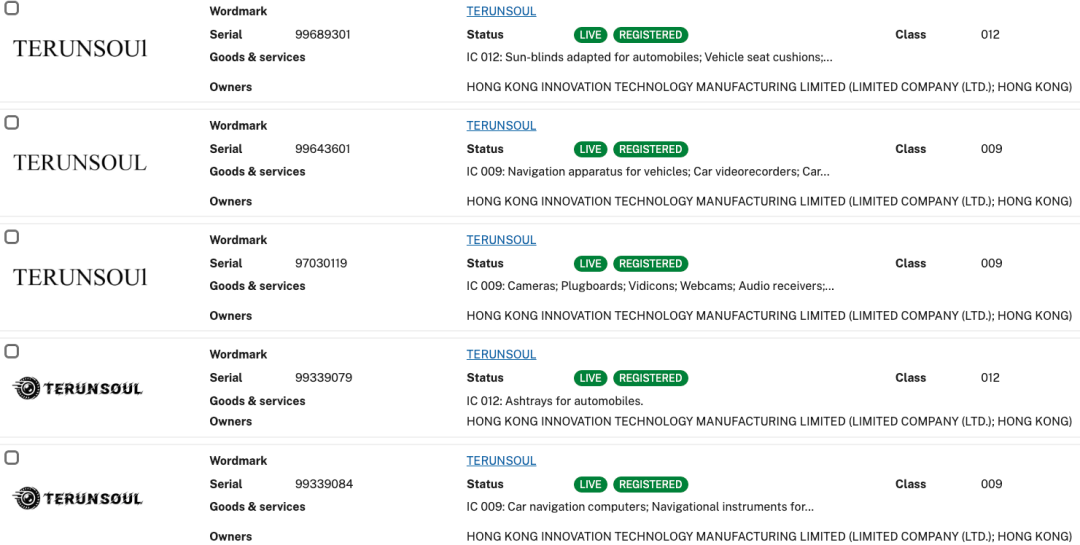Viewport: 1080px width, 545px height.
Task: Click class value 009 for serial 99643601
Action: pyautogui.click(x=991, y=149)
